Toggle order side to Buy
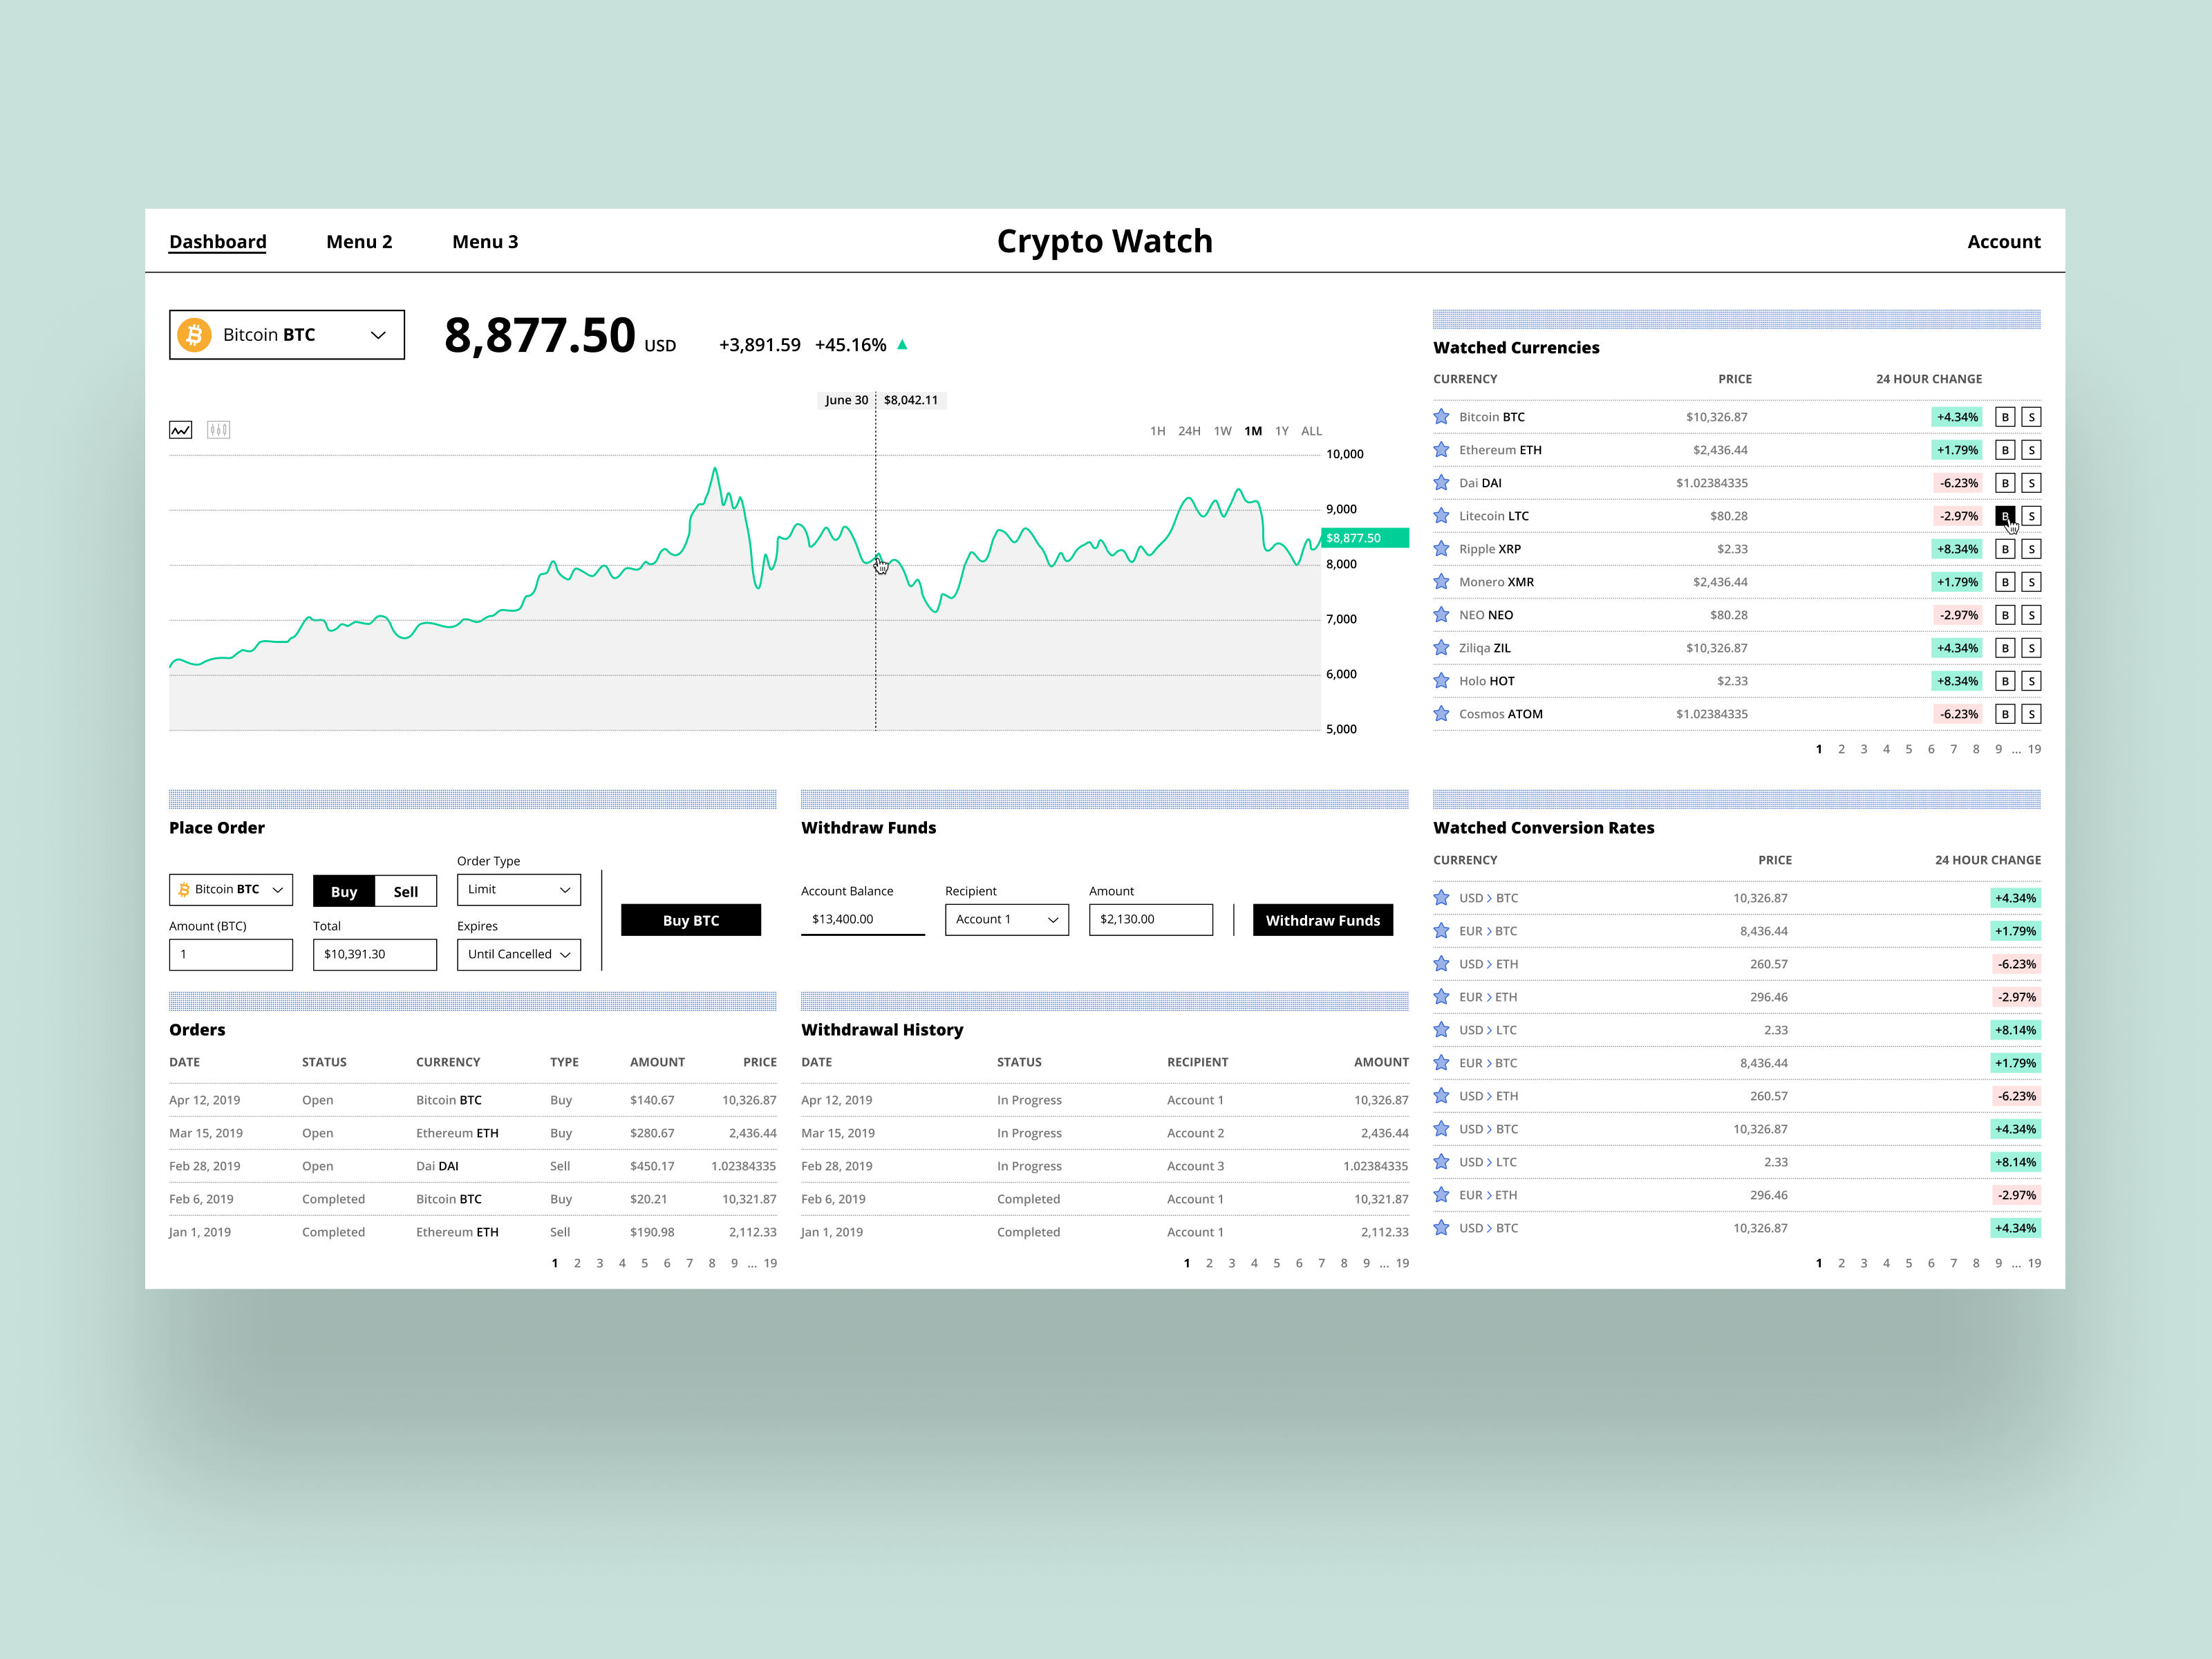 point(344,891)
